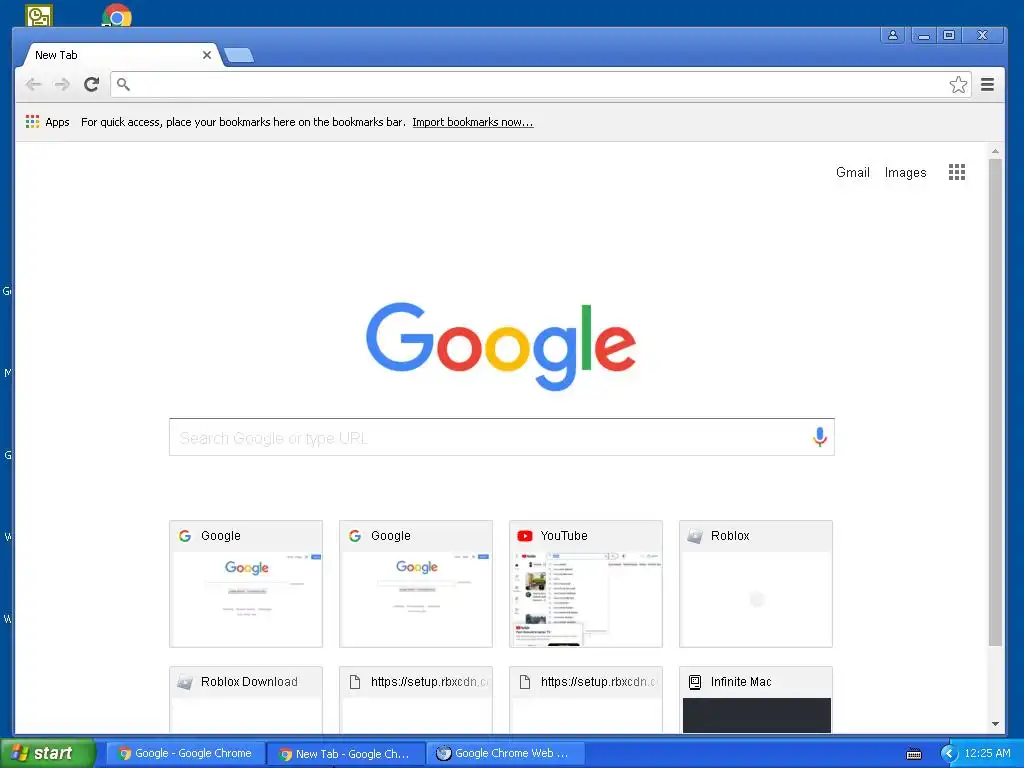The height and width of the screenshot is (768, 1024).
Task: Minimize the Chrome window
Action: click(923, 35)
